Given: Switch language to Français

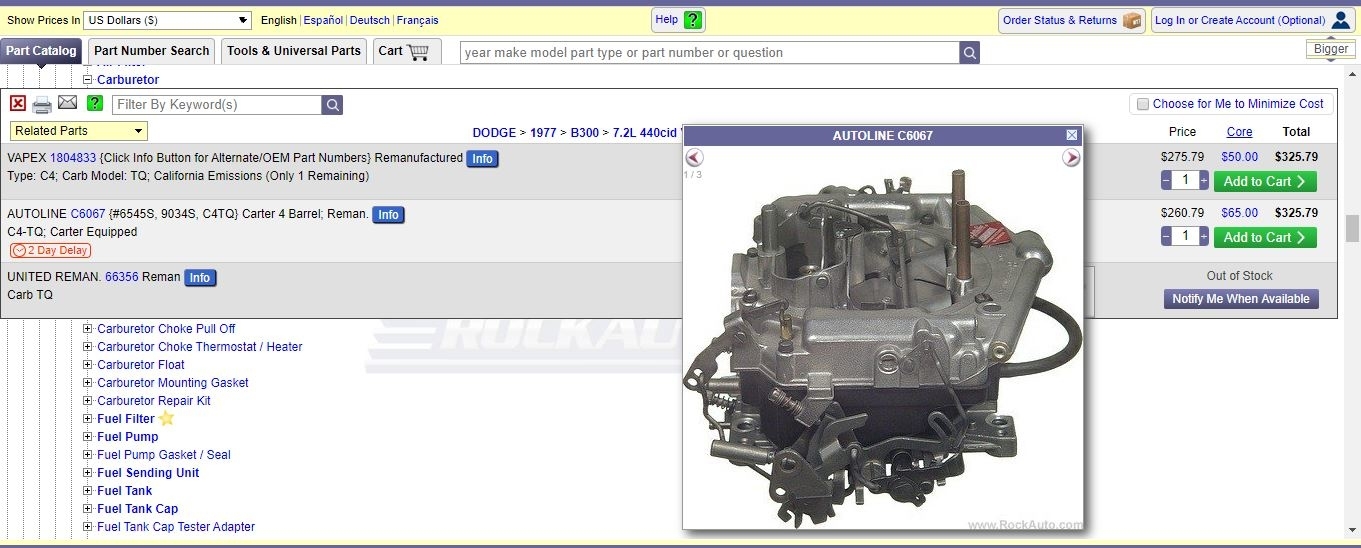Looking at the screenshot, I should click(x=417, y=20).
